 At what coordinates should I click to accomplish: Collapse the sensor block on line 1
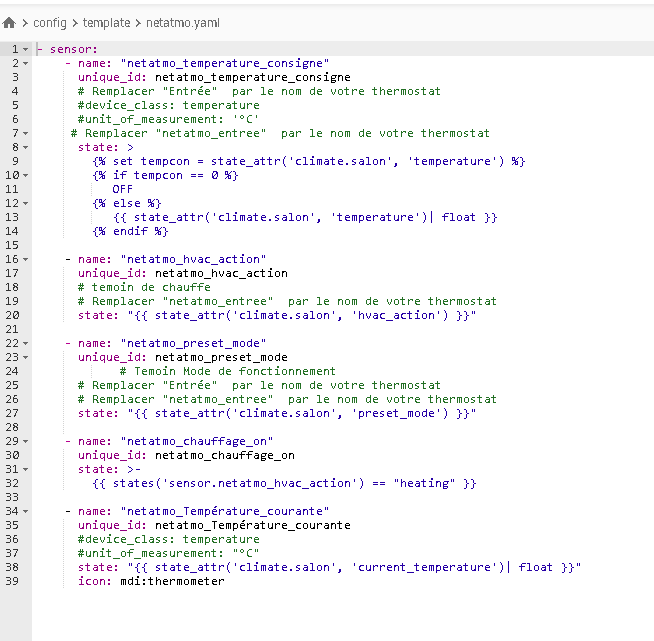(x=25, y=49)
